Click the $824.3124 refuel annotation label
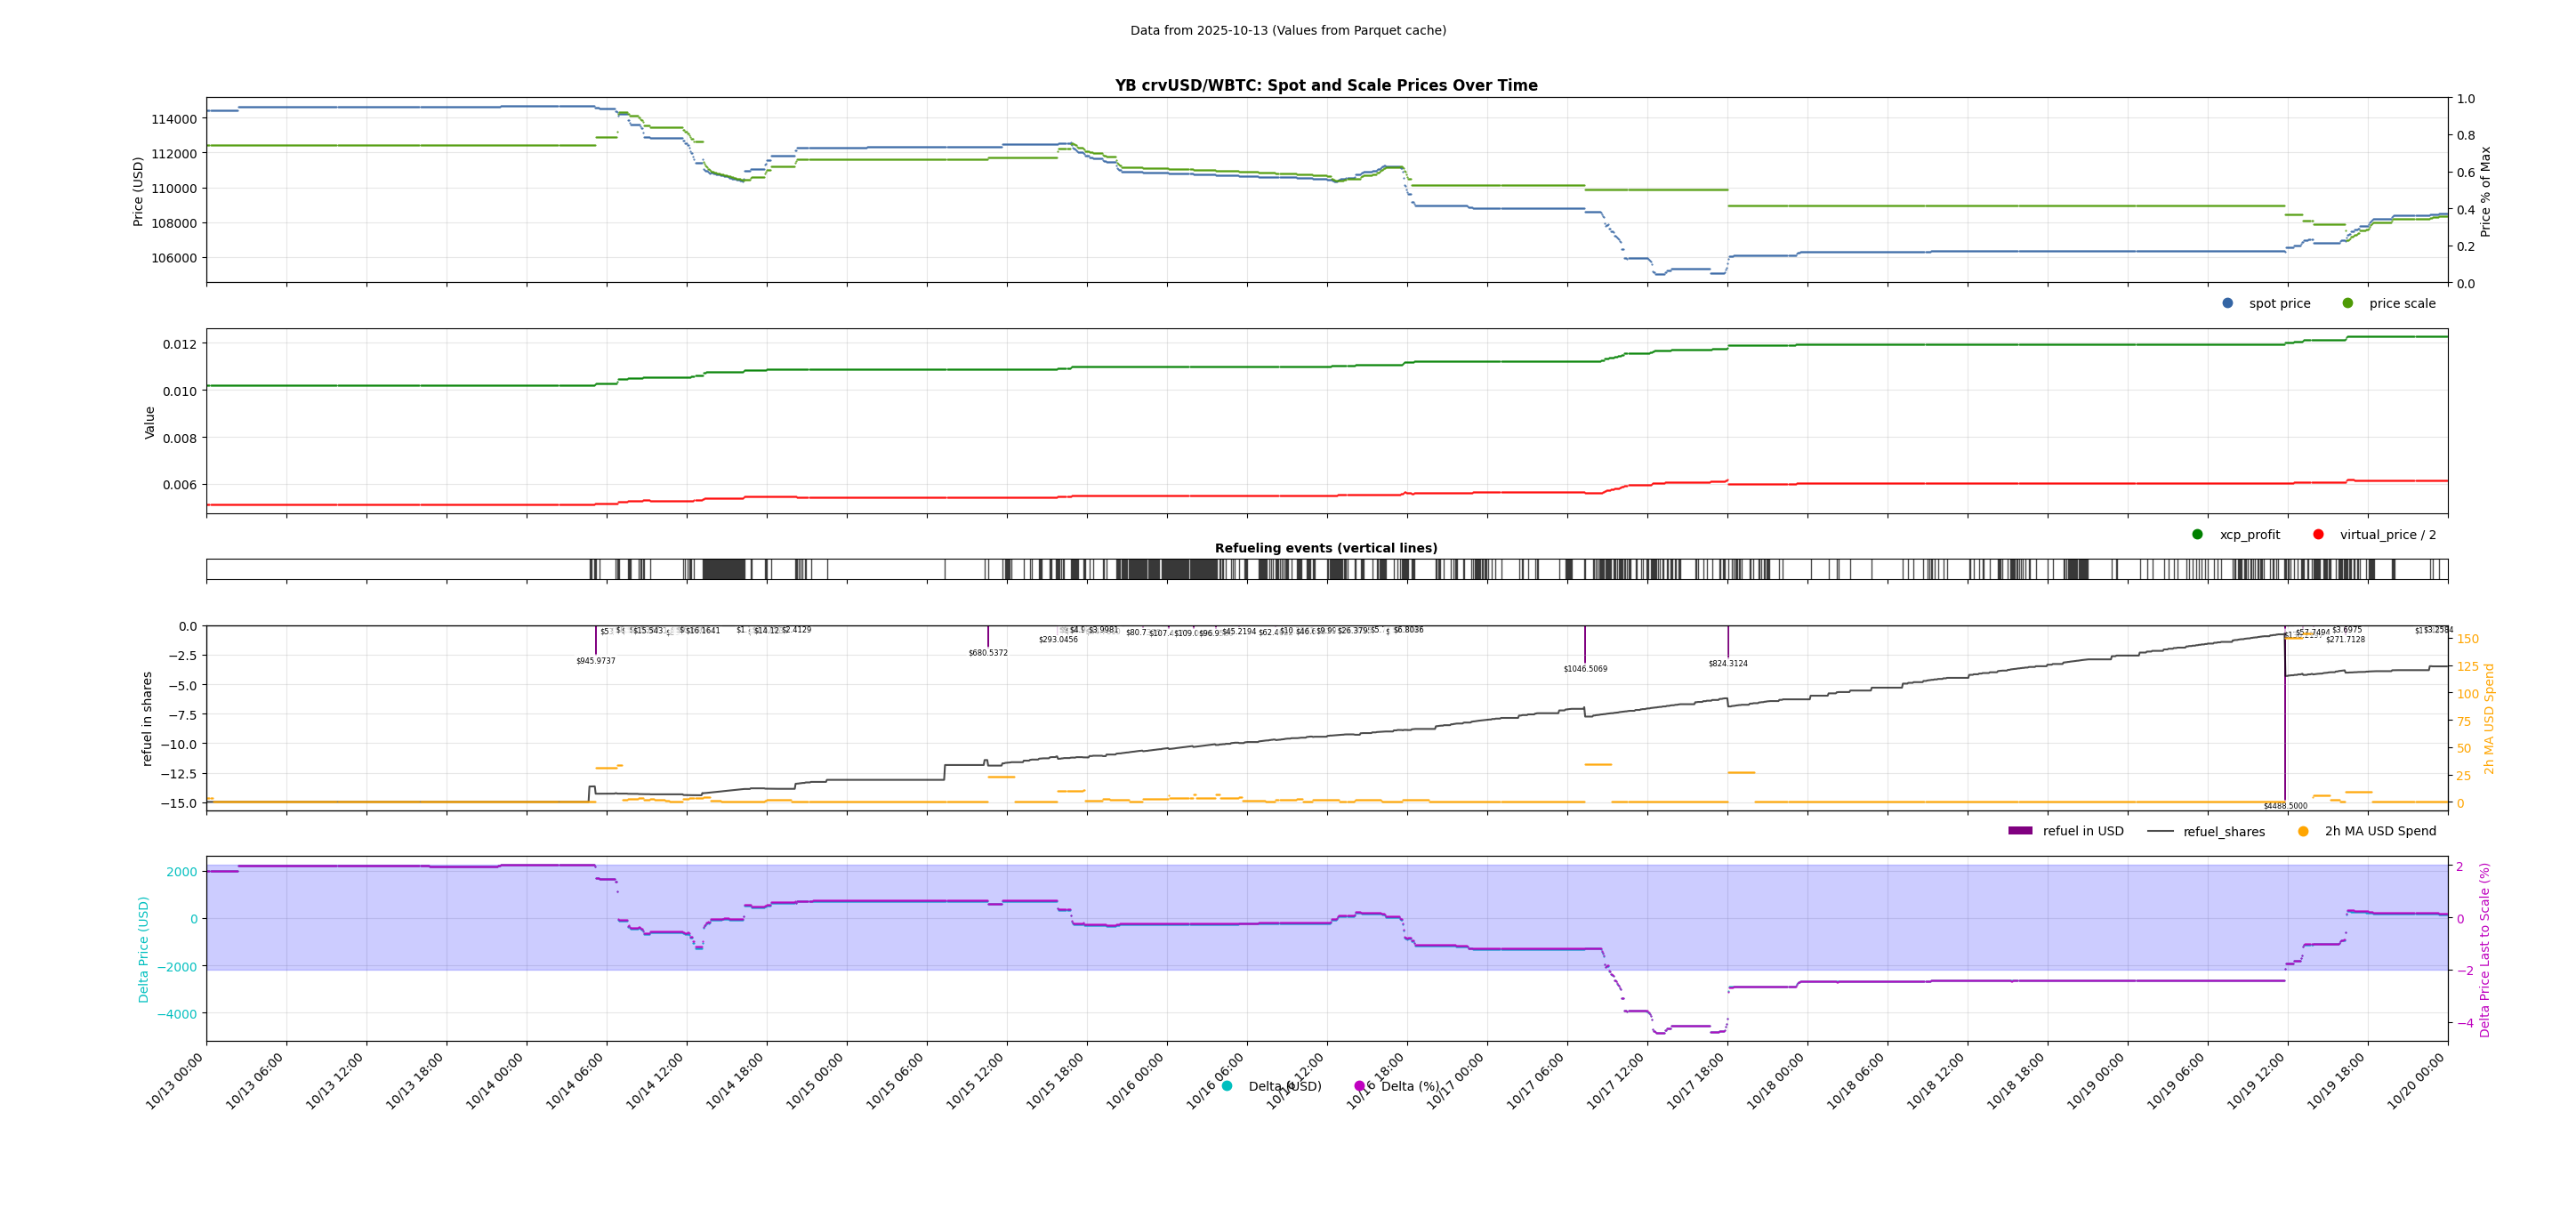The height and width of the screenshot is (1225, 2576). [1728, 664]
